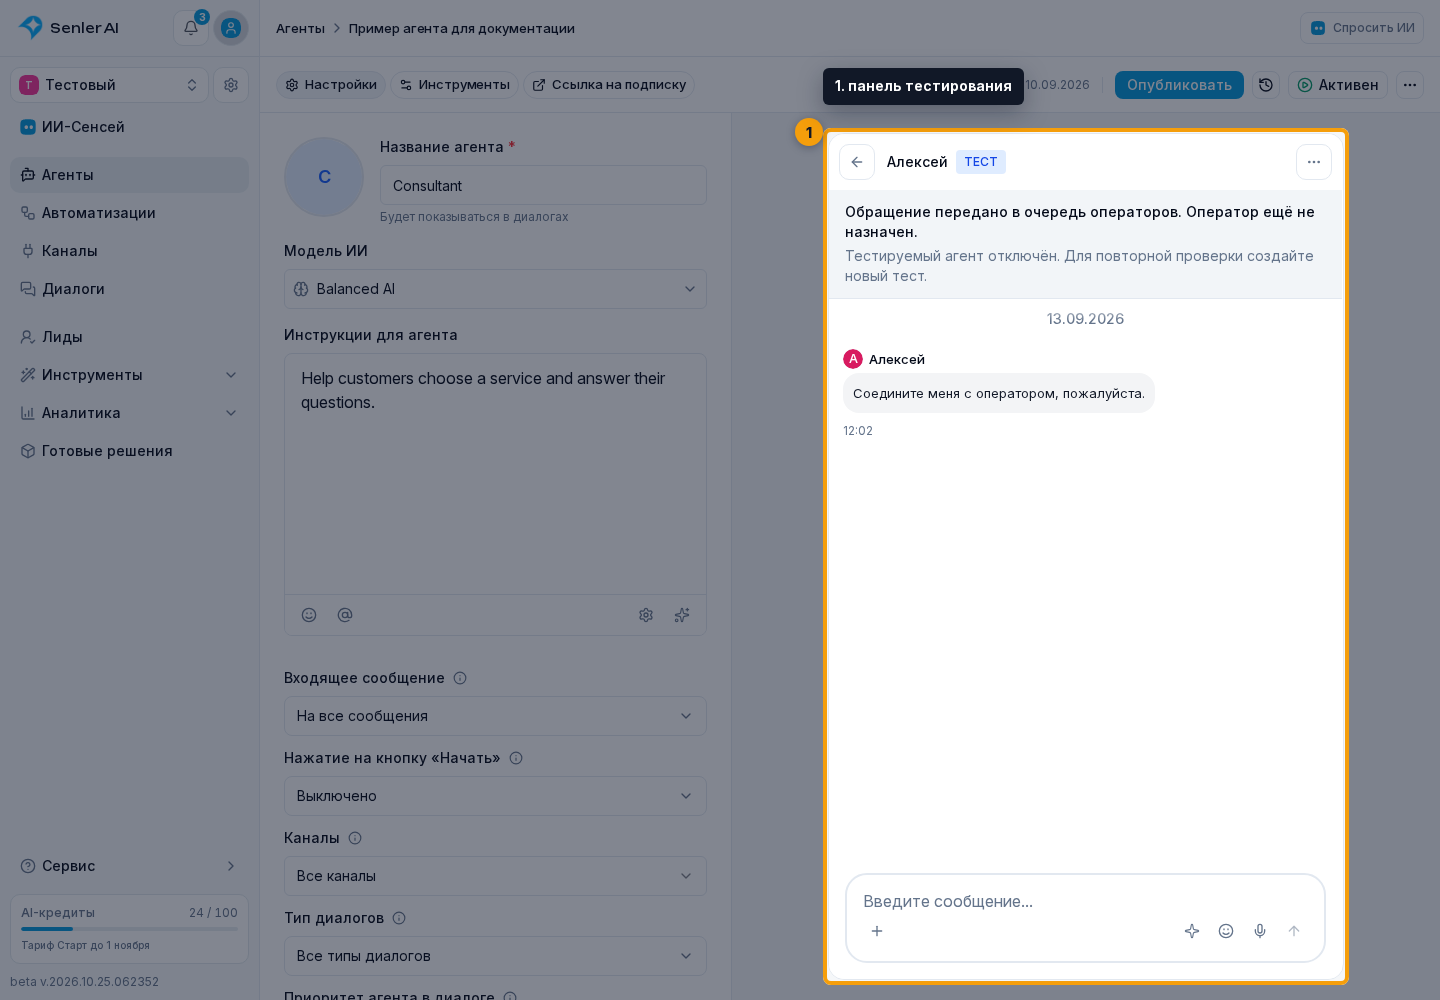Click the AI-кредиты progress bar
The image size is (1440, 1000).
pyautogui.click(x=129, y=929)
